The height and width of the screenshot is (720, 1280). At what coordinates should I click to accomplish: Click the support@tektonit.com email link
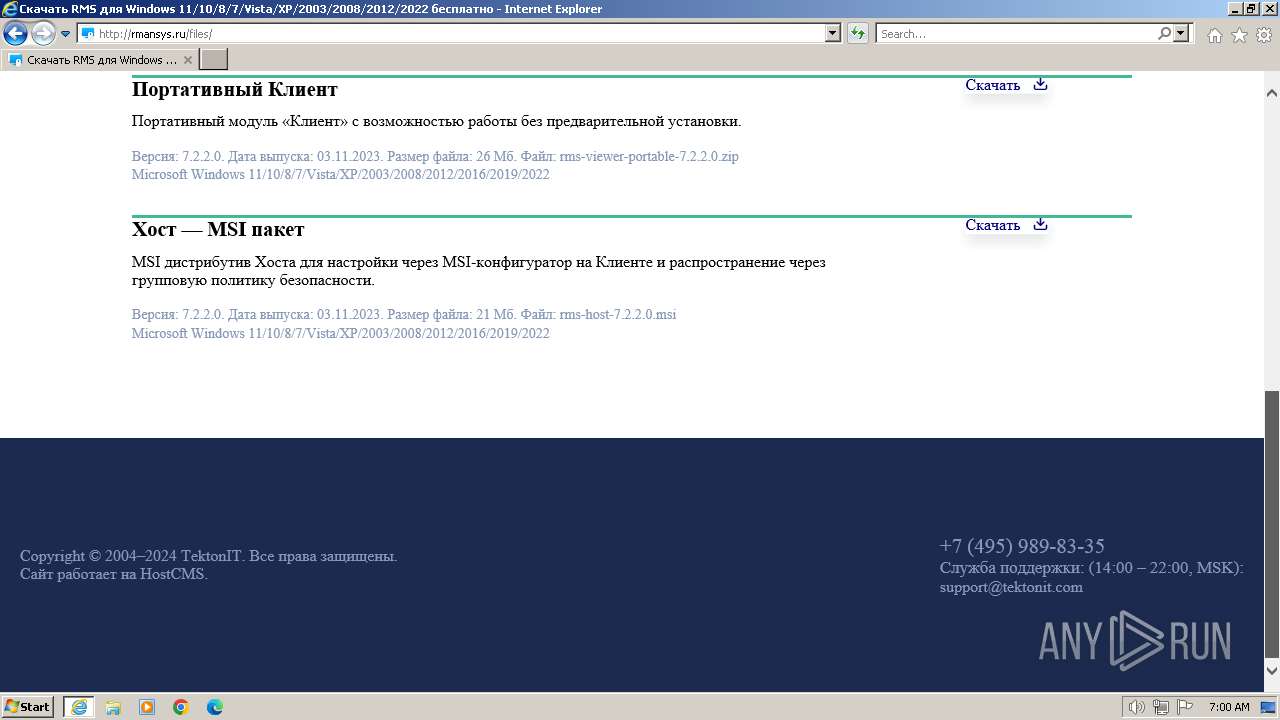coord(1011,587)
